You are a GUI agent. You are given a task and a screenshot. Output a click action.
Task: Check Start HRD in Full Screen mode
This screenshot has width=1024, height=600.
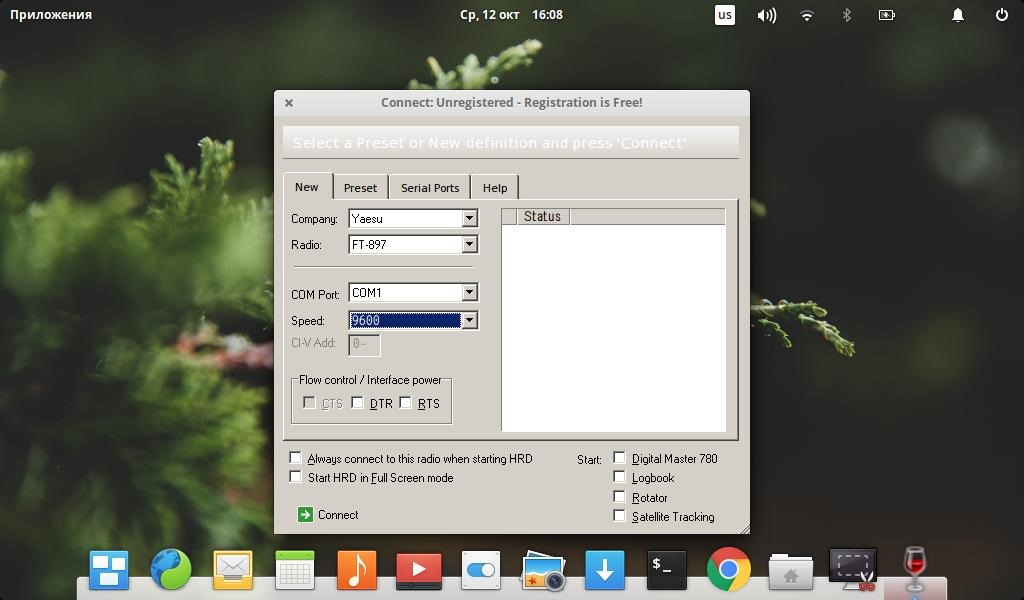pos(295,477)
